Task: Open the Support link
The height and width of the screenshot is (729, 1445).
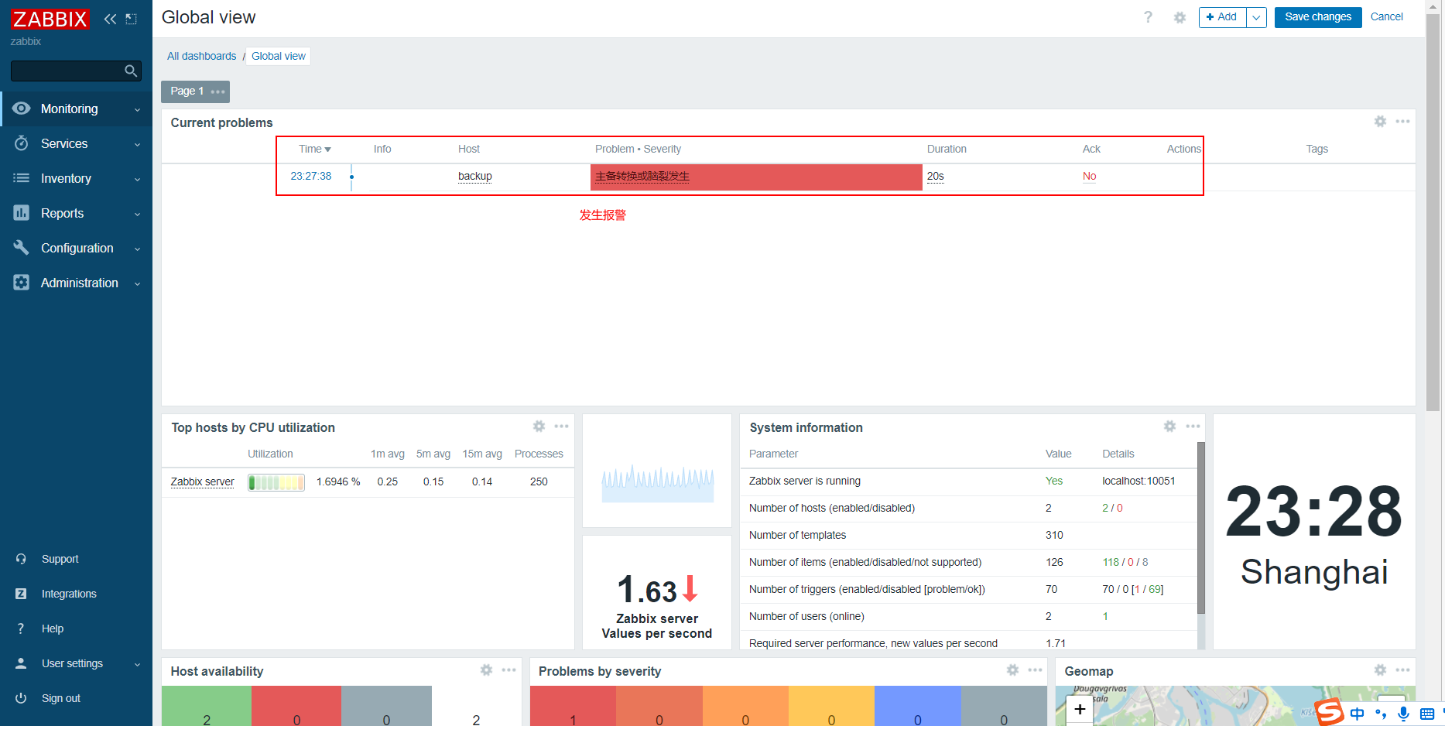Action: tap(60, 559)
